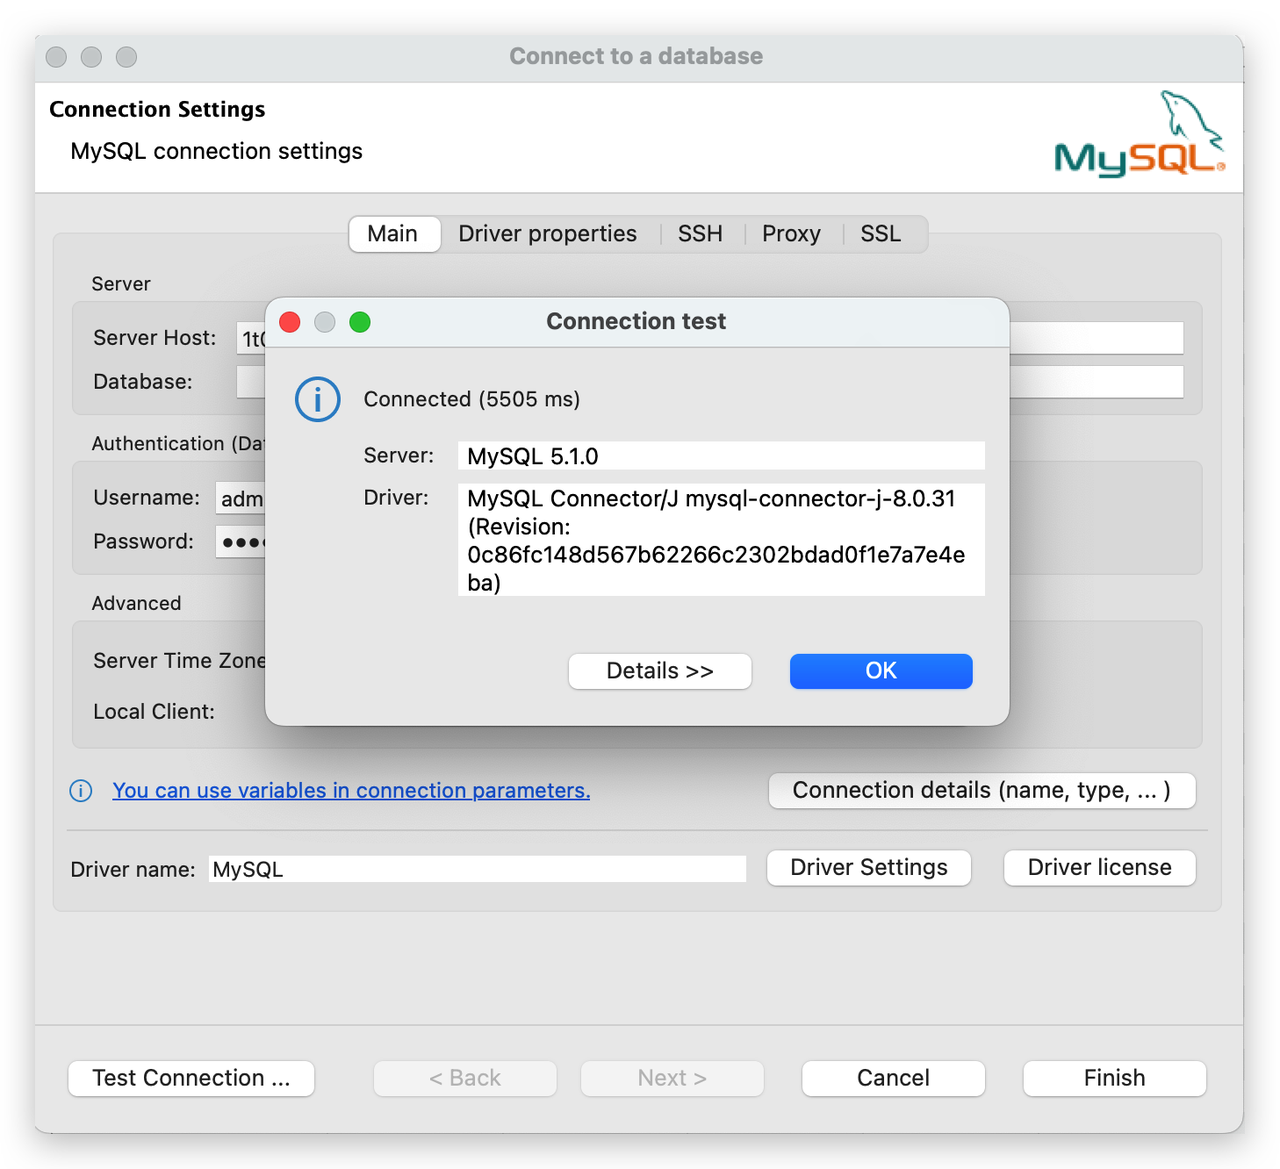Open the SSL tab

pos(880,234)
